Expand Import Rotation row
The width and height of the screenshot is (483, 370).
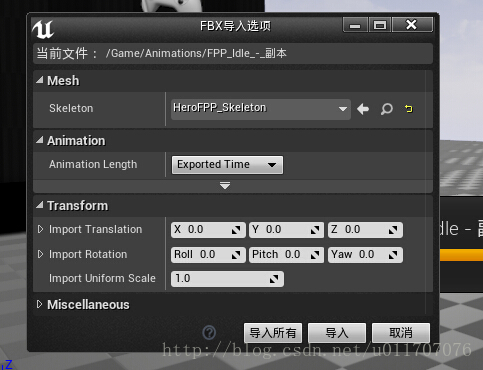click(40, 254)
